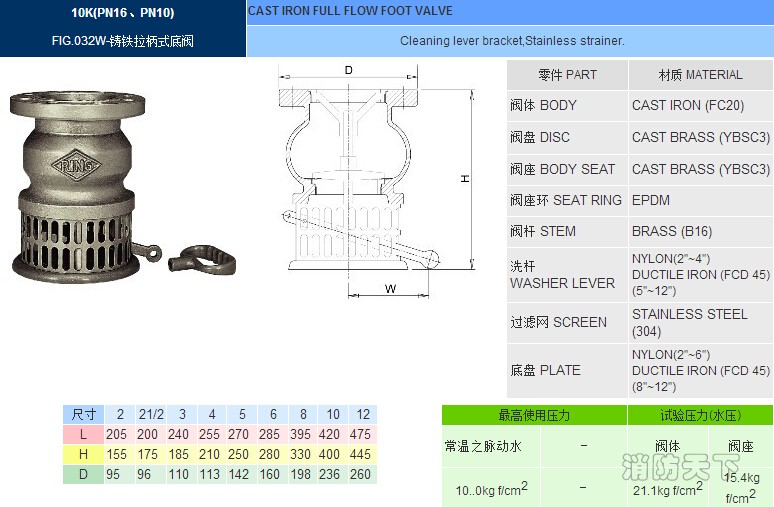Click the D dimension label on drawing

348,70
